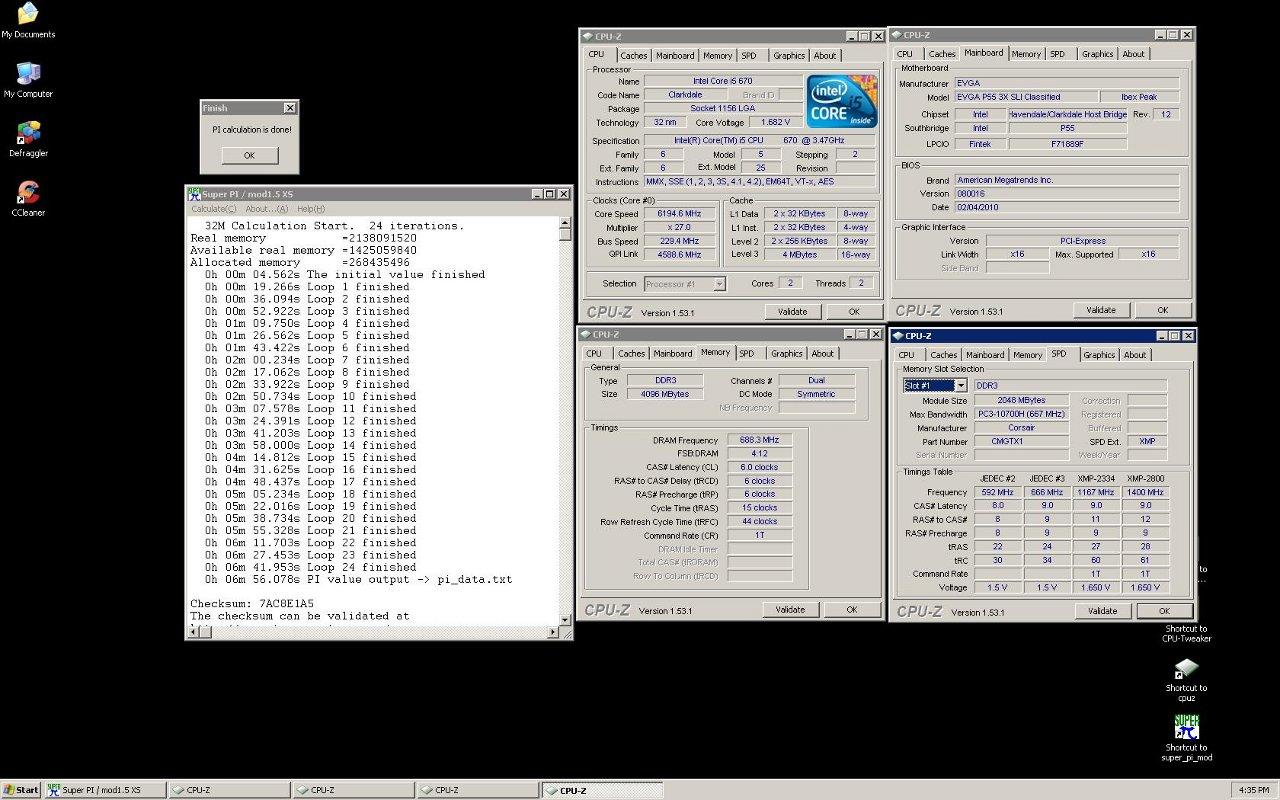1280x800 pixels.
Task: Switch to Mainboard tab in CPU window
Action: pos(675,56)
